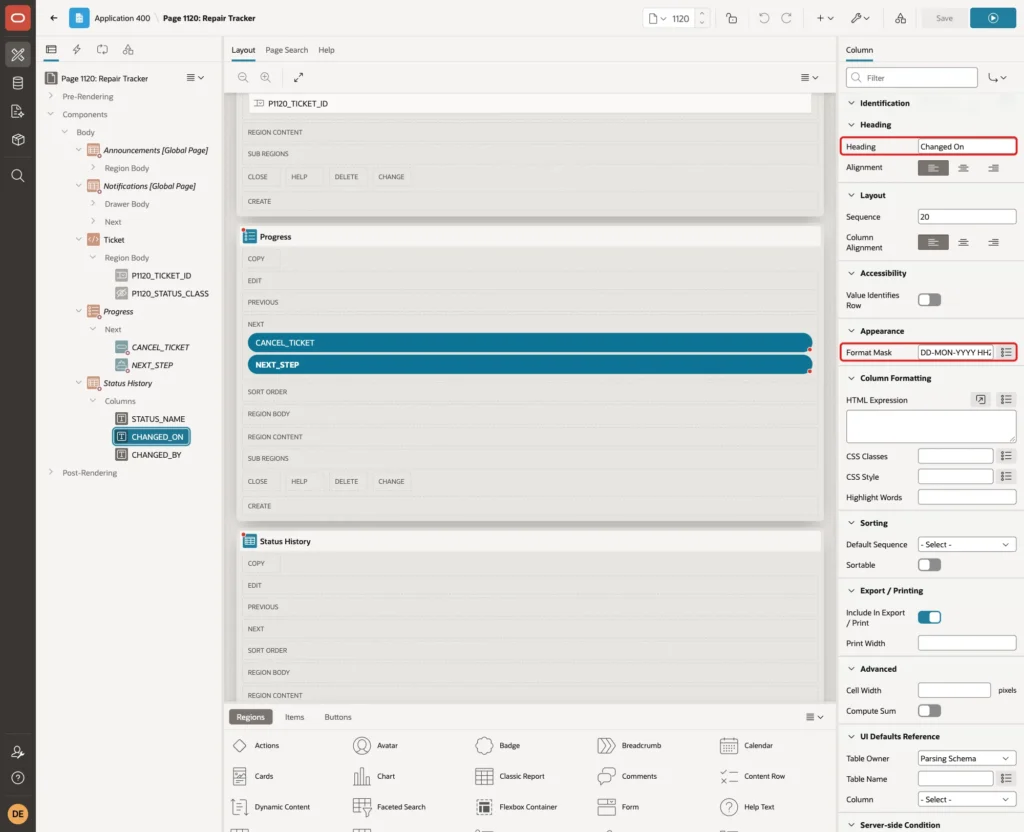Select the Calendar region in the gallery
Viewport: 1024px width, 832px height.
point(746,745)
